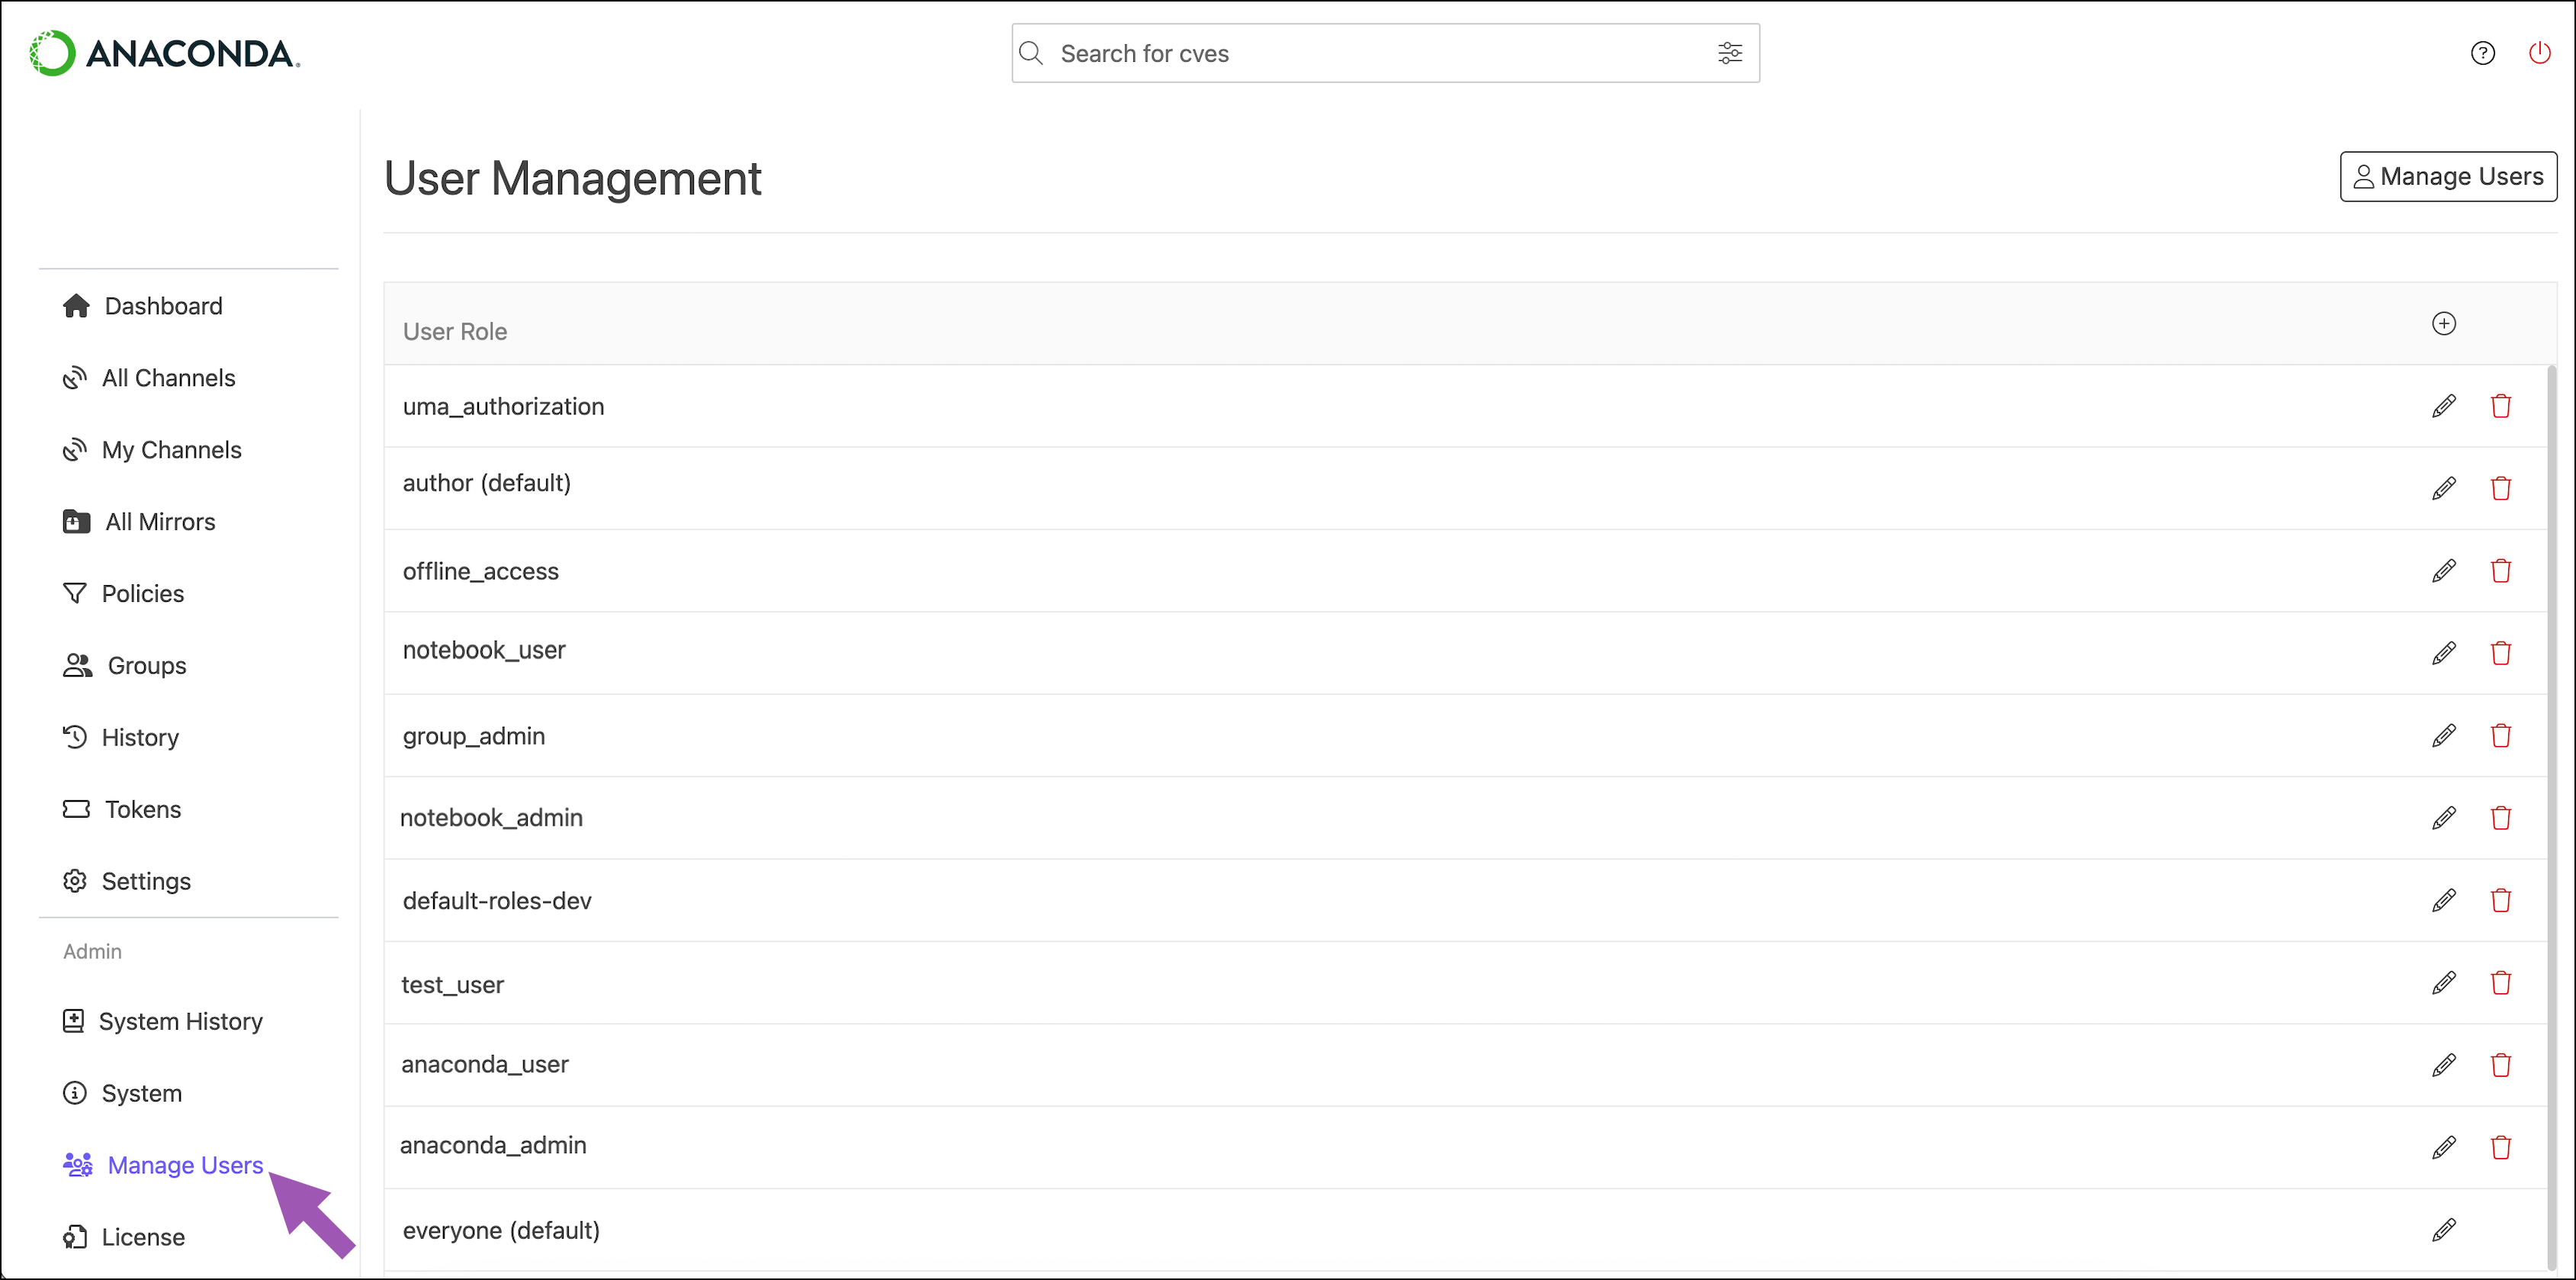The width and height of the screenshot is (2576, 1280).
Task: Edit the uma_authorization role
Action: pyautogui.click(x=2443, y=406)
